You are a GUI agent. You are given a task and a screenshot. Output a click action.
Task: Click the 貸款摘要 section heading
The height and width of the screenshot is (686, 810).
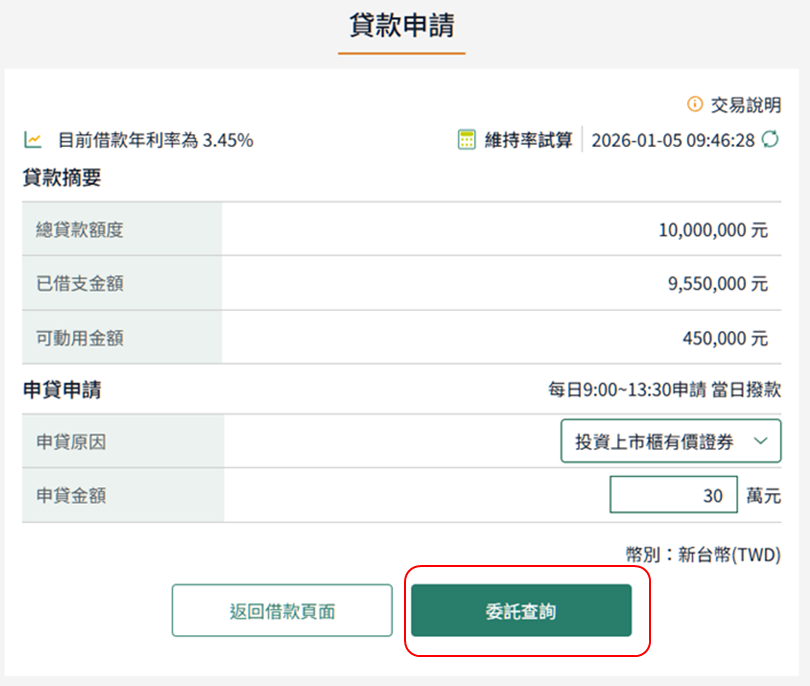62,179
